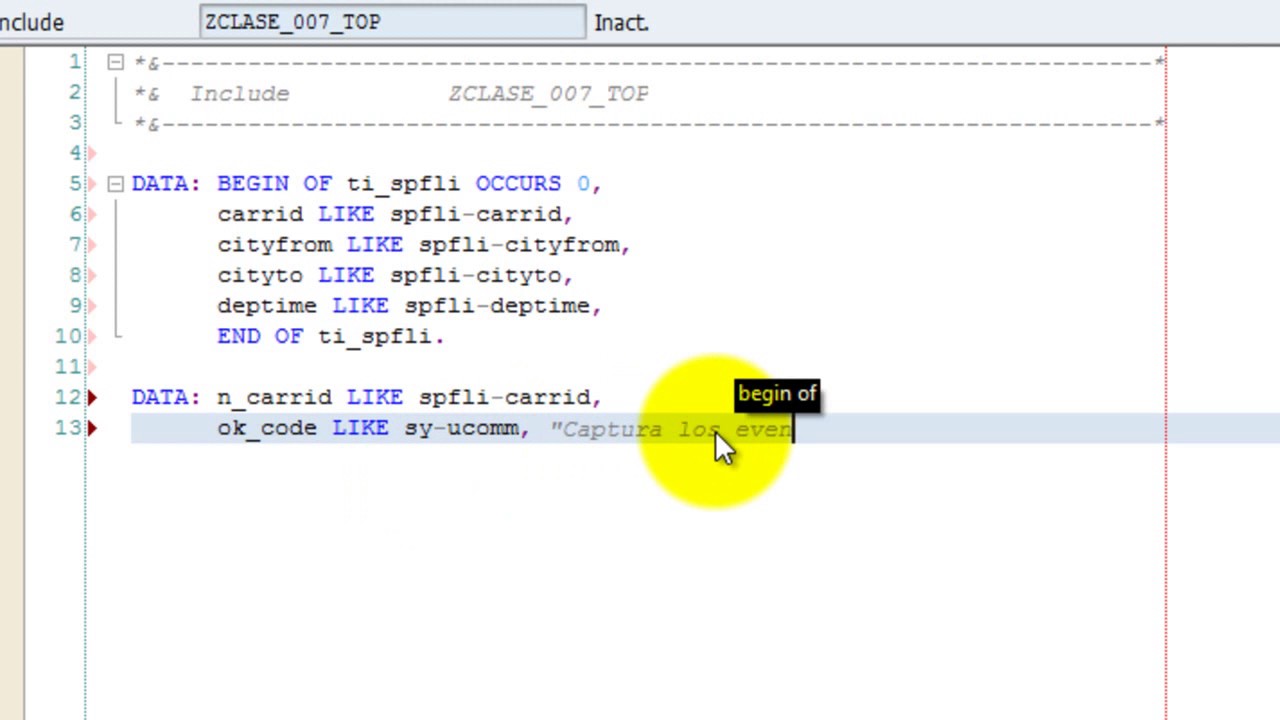Click the change marker on line 12

(92, 397)
